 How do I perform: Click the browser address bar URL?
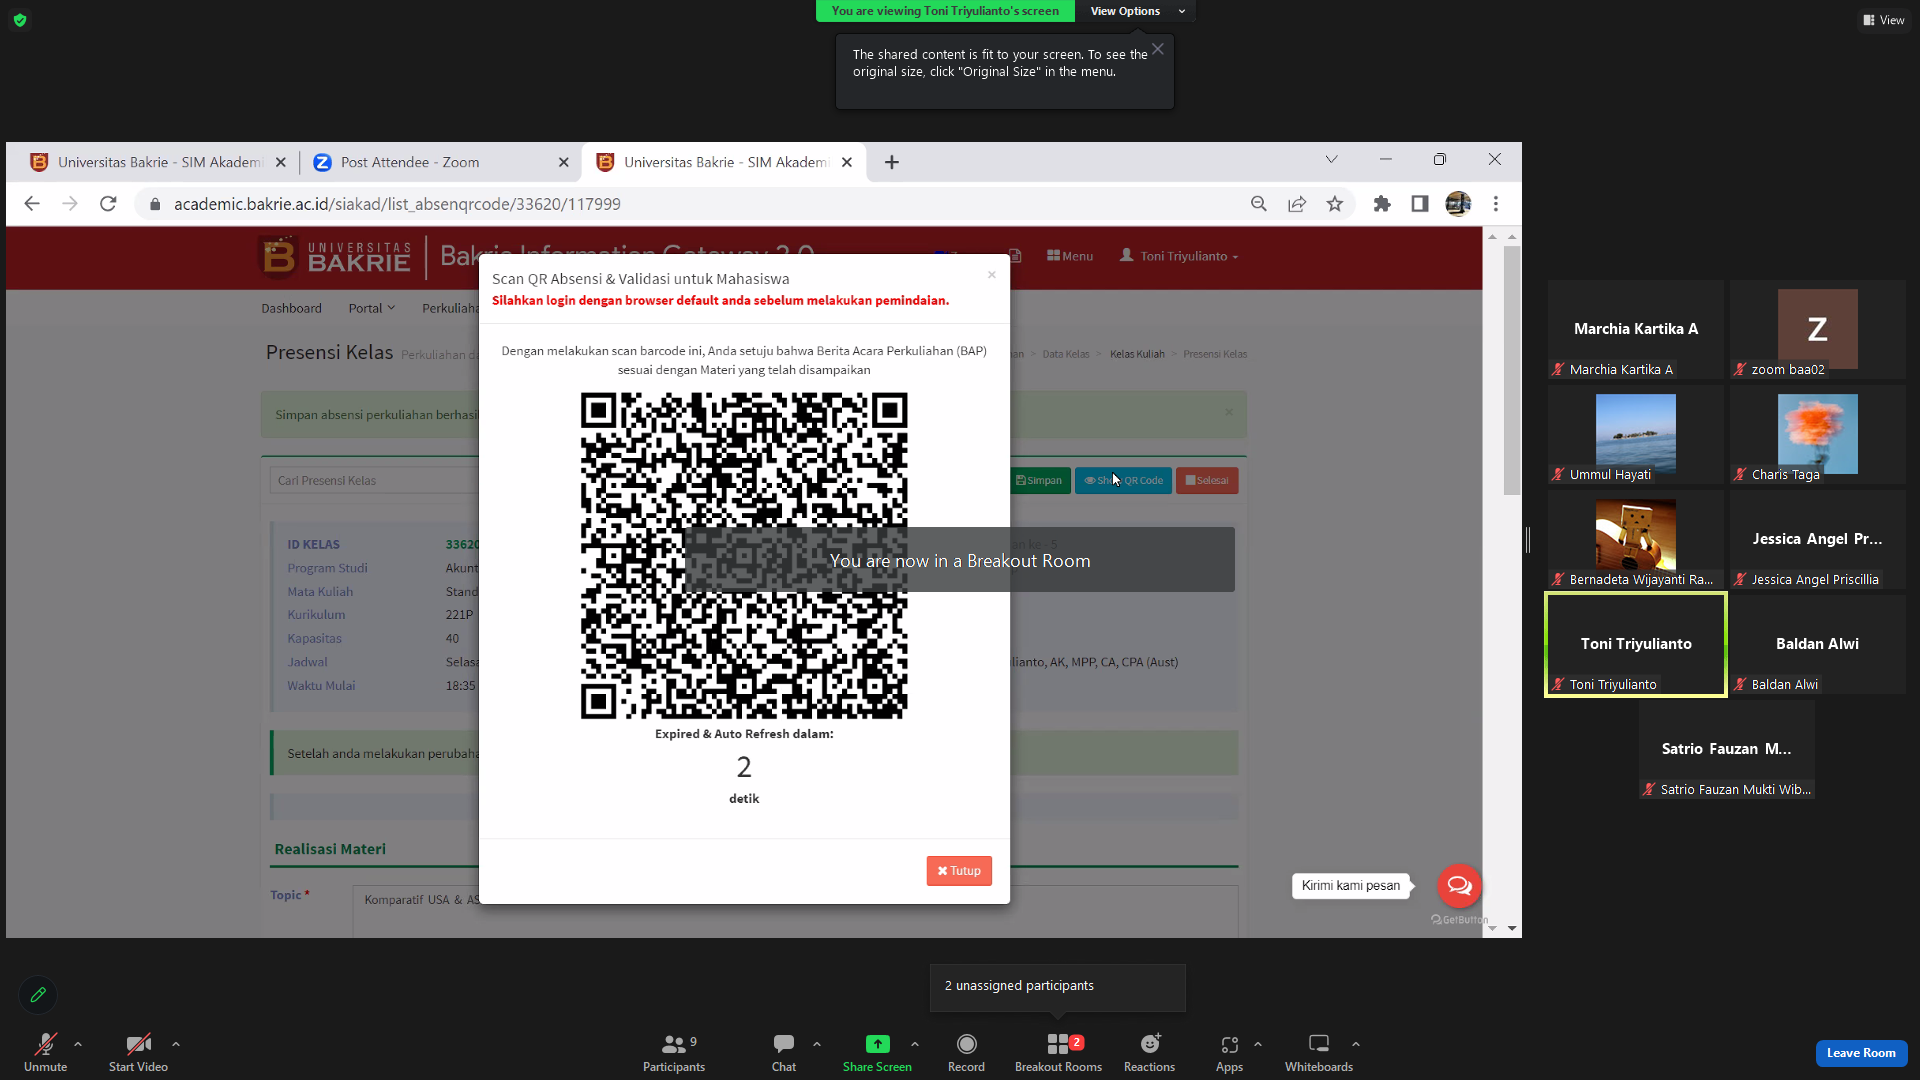pyautogui.click(x=397, y=204)
